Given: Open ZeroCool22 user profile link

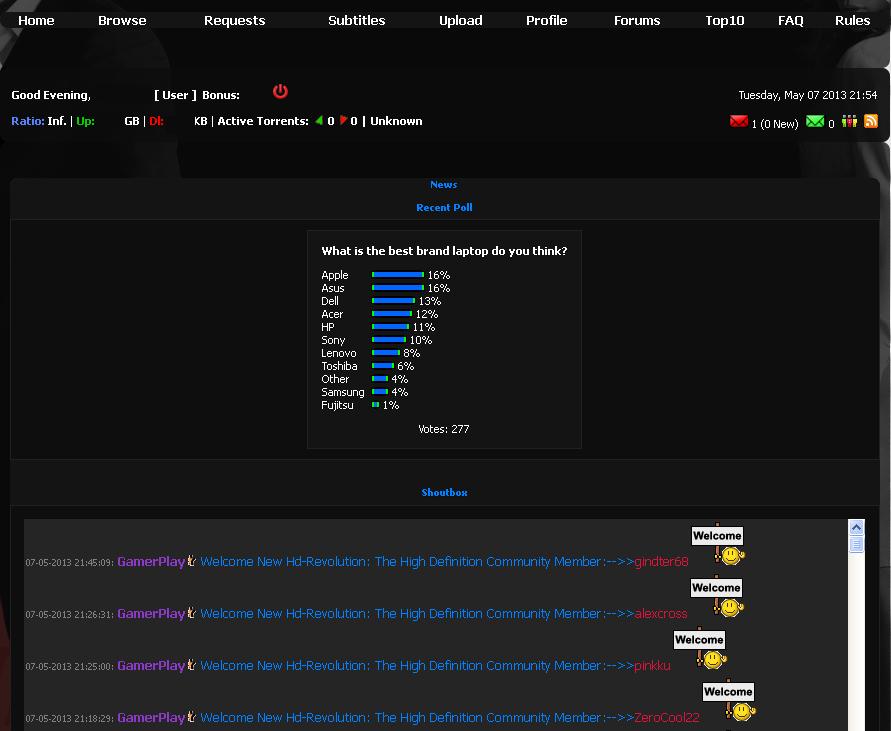Looking at the screenshot, I should [x=667, y=718].
